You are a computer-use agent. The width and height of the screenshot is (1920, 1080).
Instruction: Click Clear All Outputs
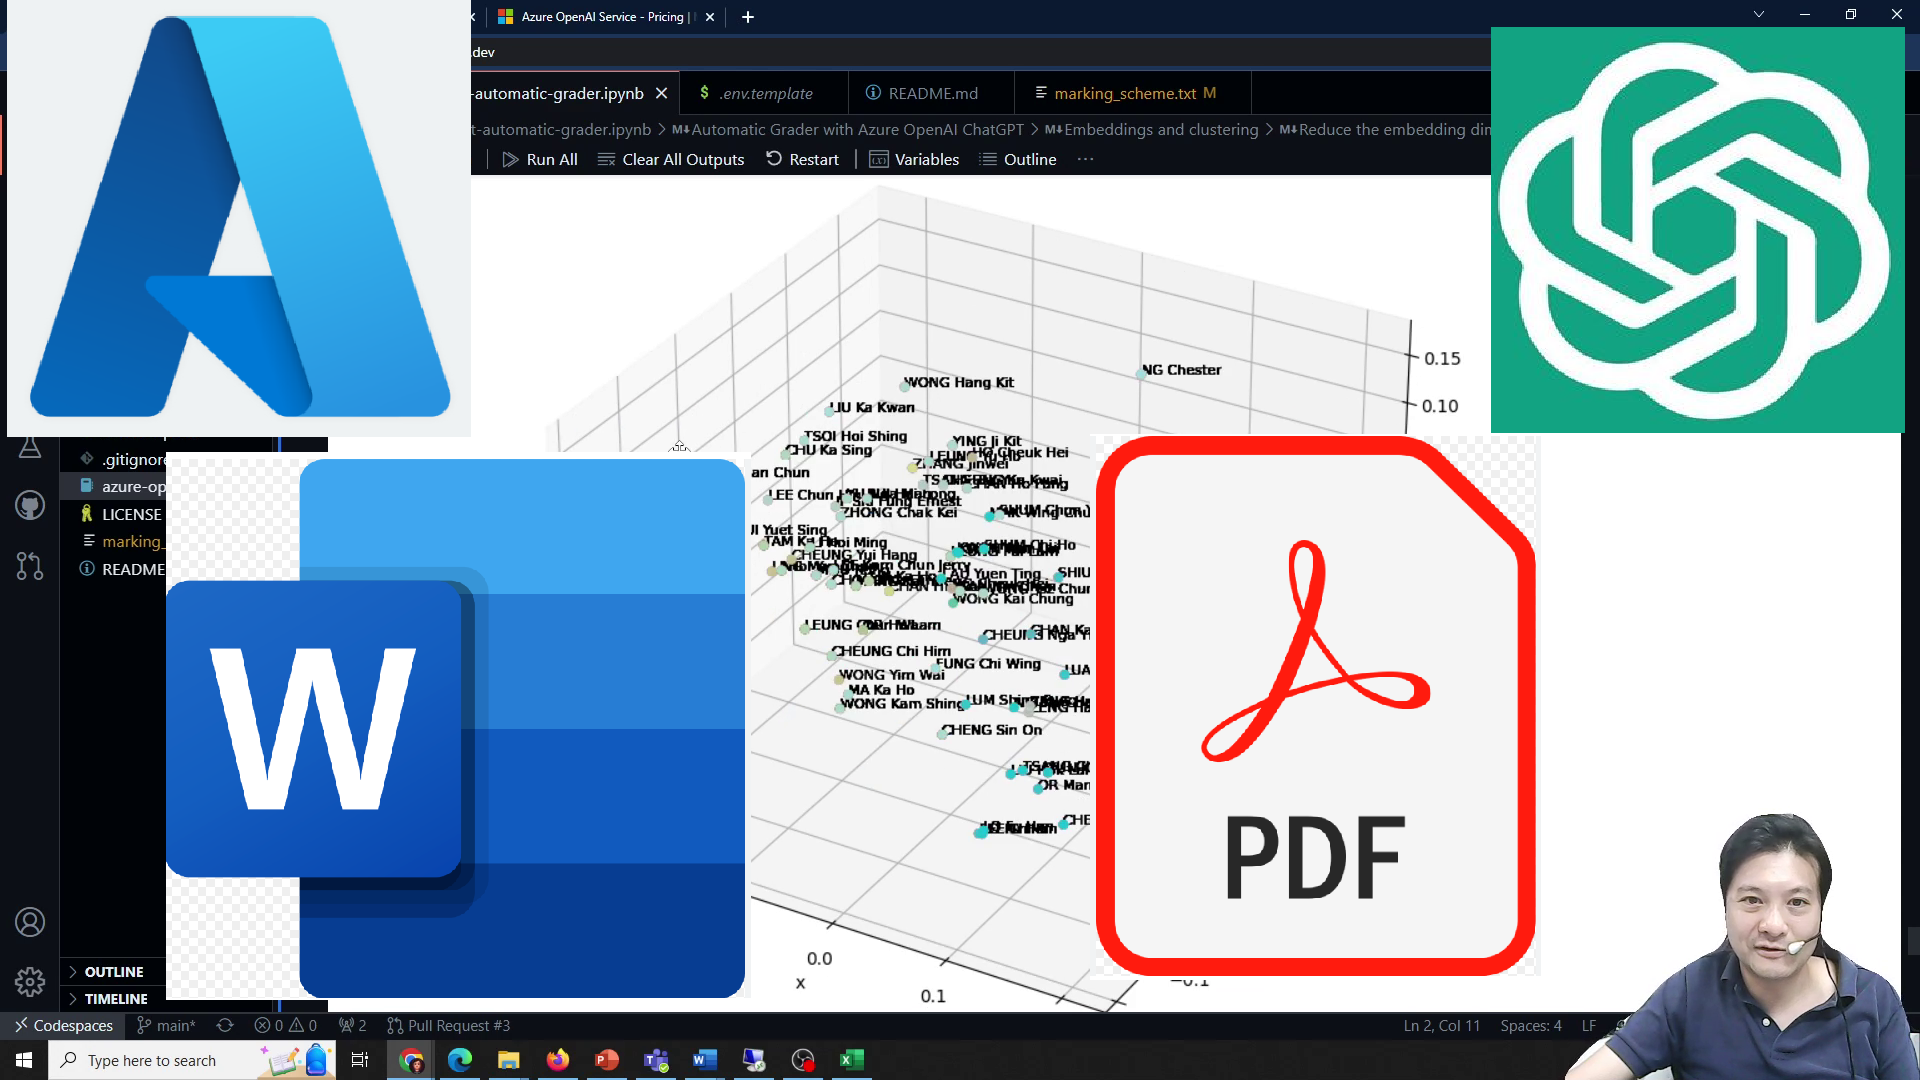[x=670, y=159]
